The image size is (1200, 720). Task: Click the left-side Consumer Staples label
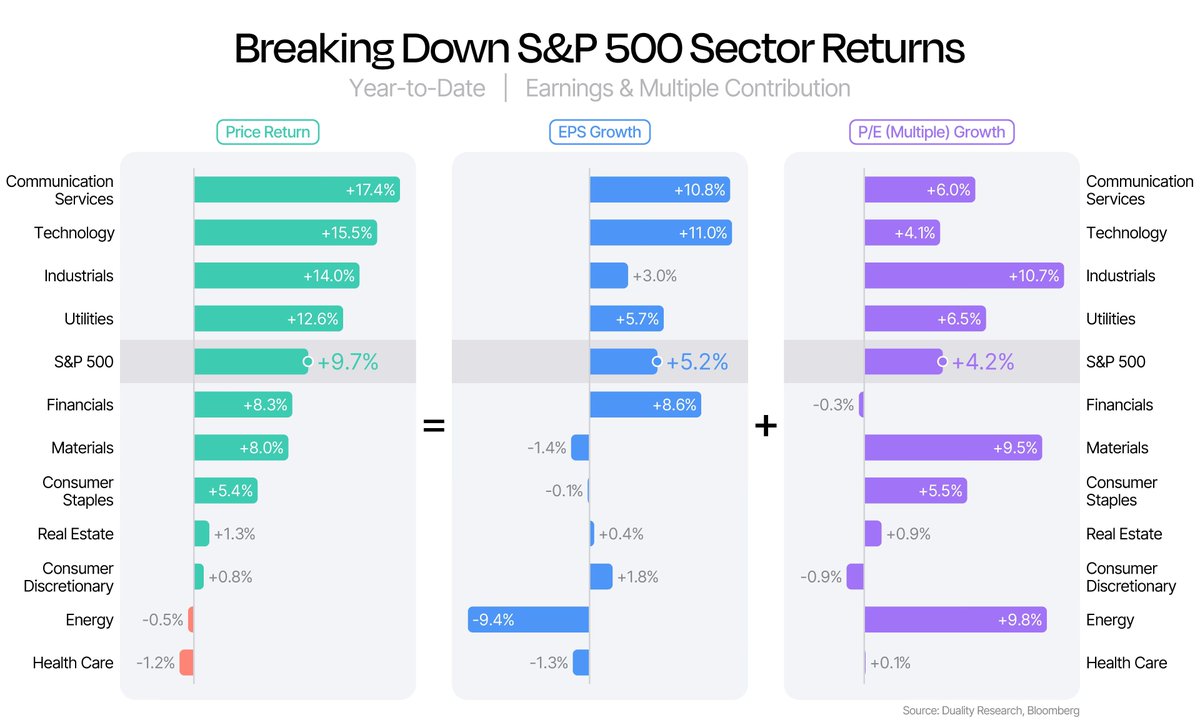tap(78, 491)
